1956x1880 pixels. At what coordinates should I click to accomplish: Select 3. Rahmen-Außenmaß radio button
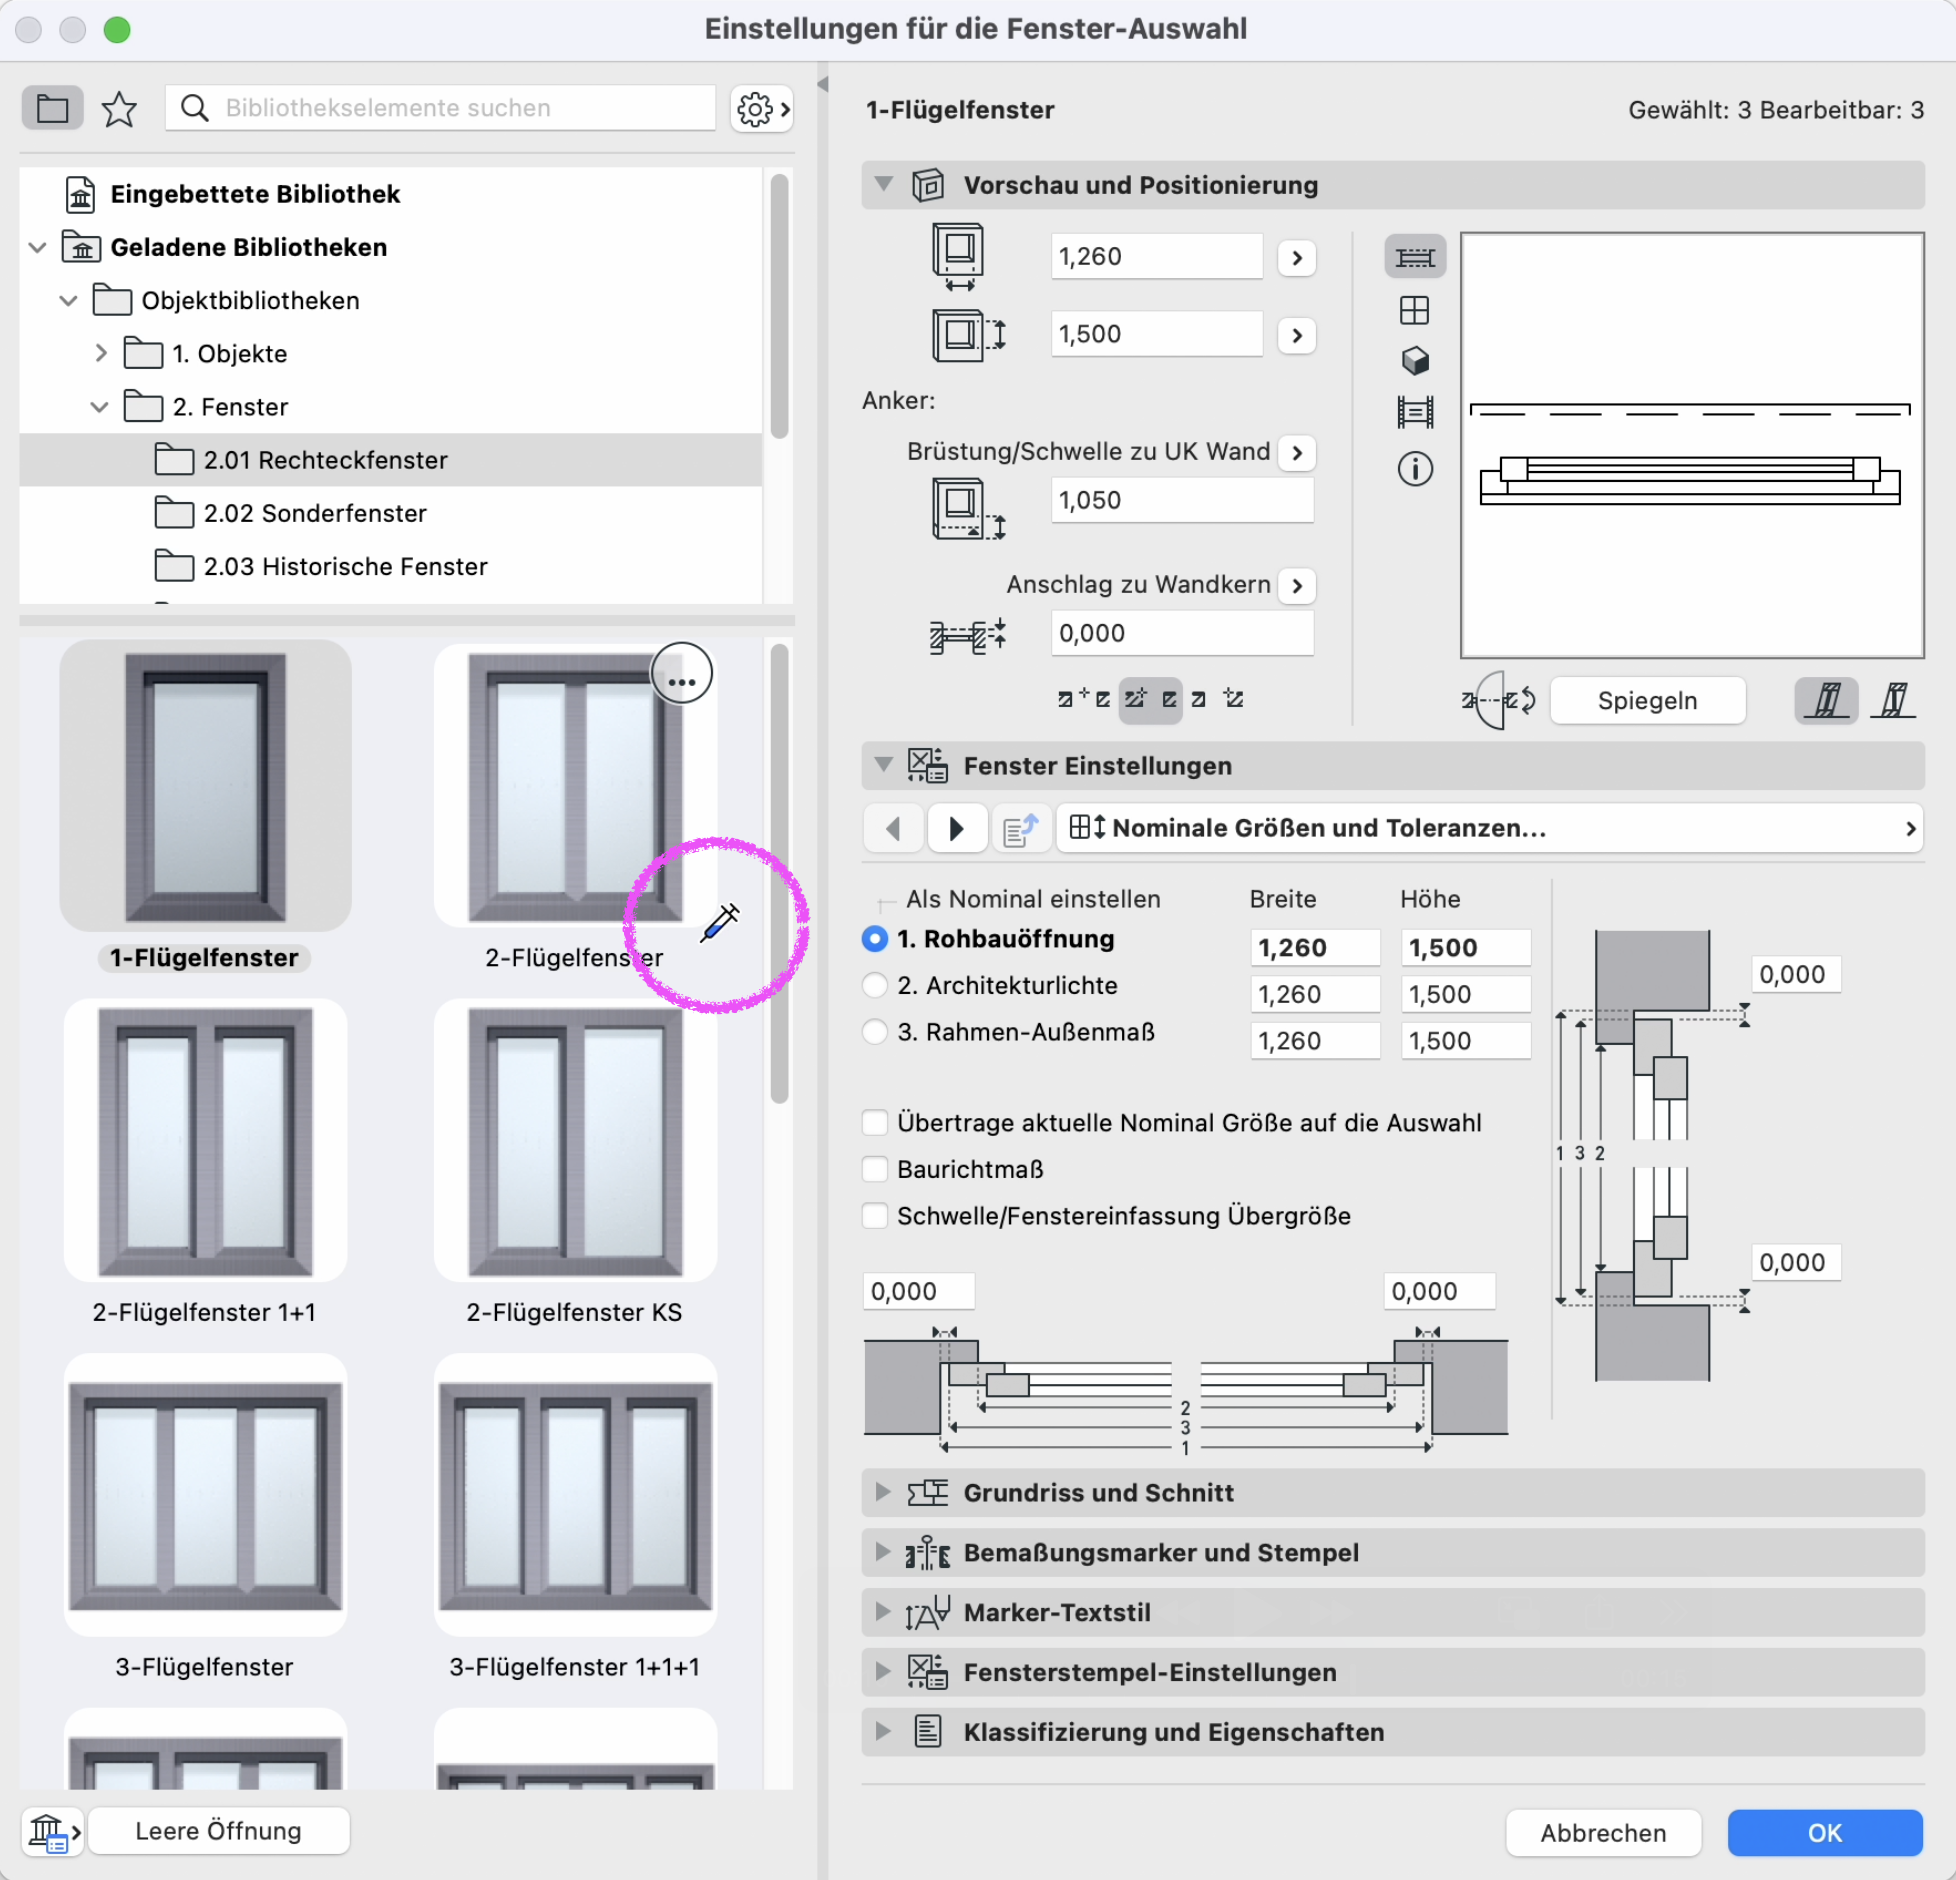pyautogui.click(x=875, y=1031)
